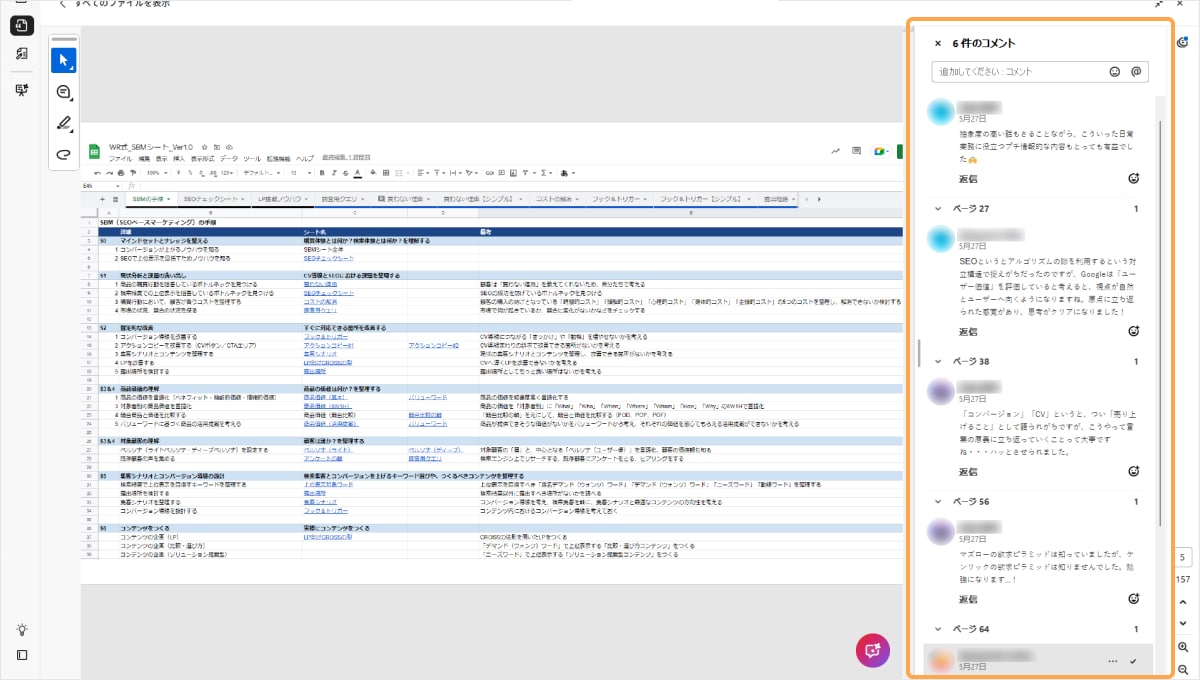The width and height of the screenshot is (1200, 680).
Task: Close the 6件のコメント panel
Action: (x=937, y=44)
